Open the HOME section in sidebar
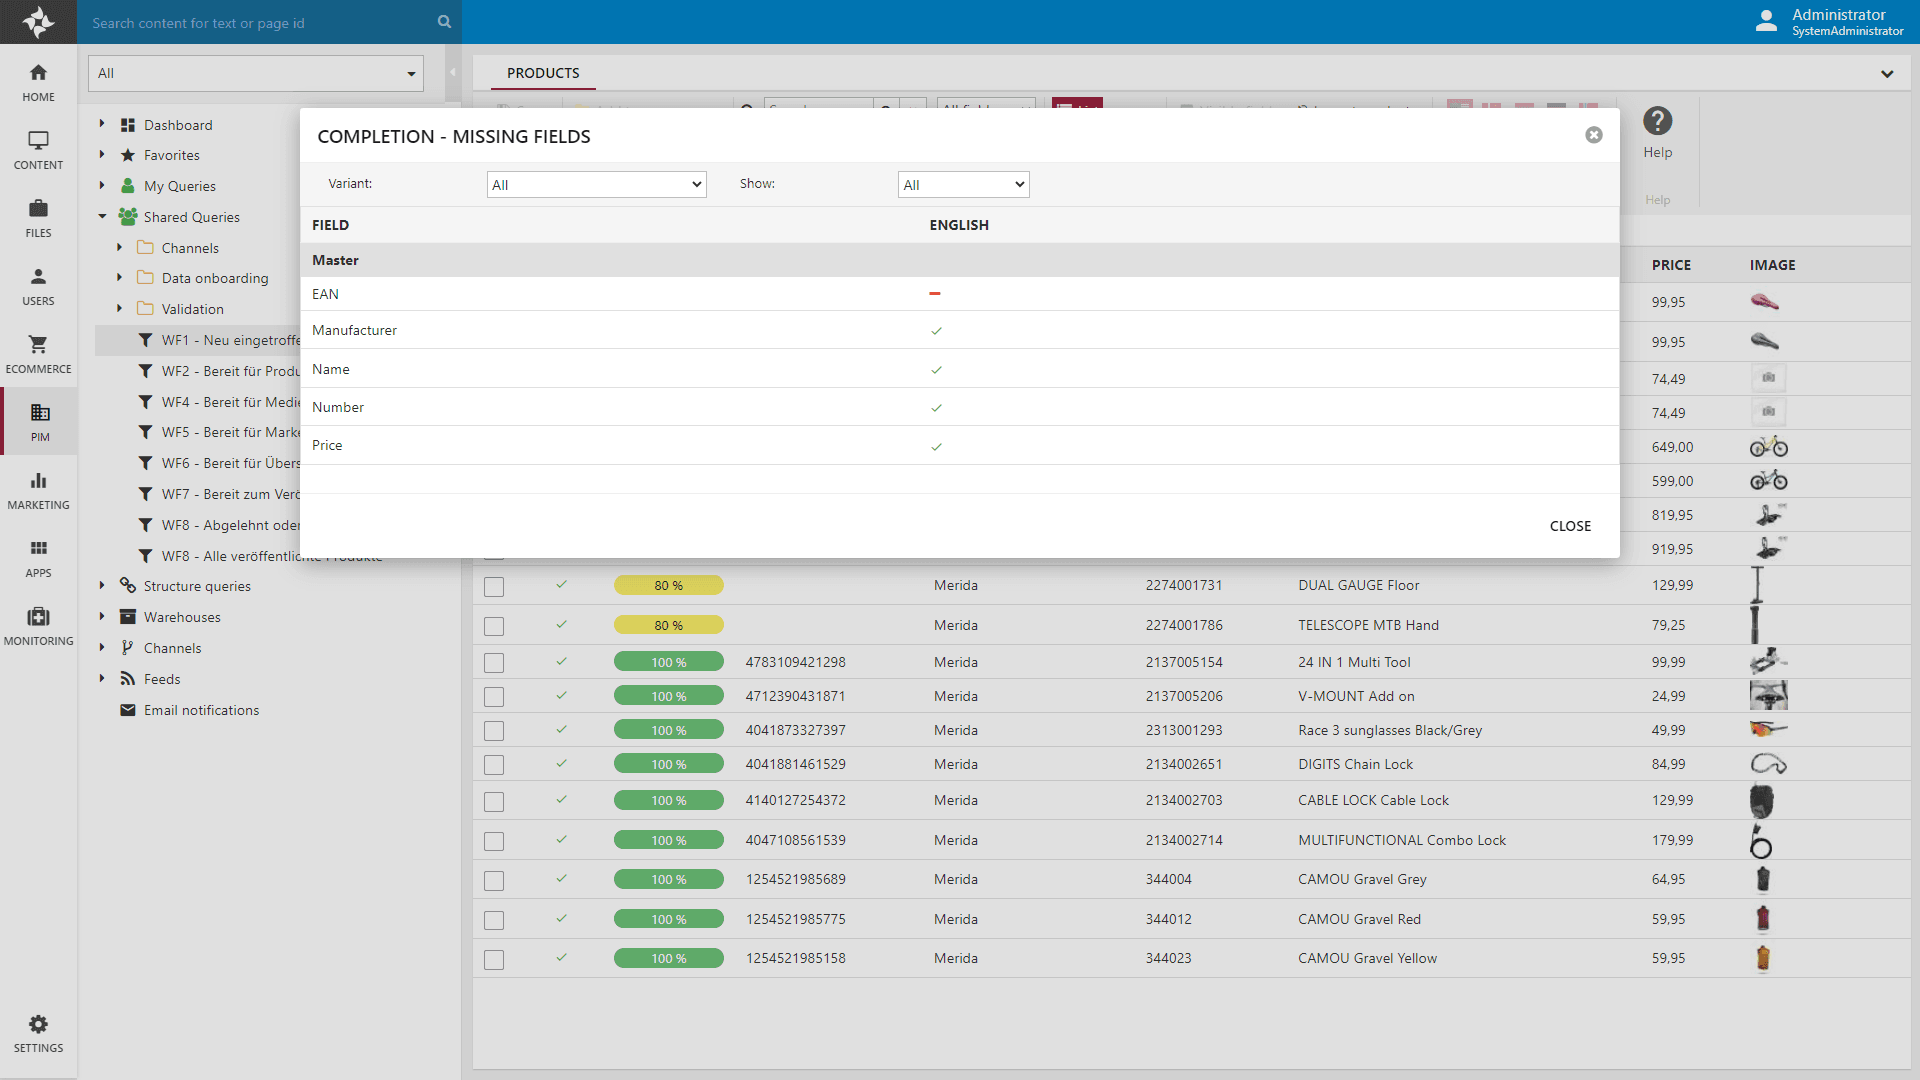Viewport: 1920px width, 1080px height. coord(38,82)
